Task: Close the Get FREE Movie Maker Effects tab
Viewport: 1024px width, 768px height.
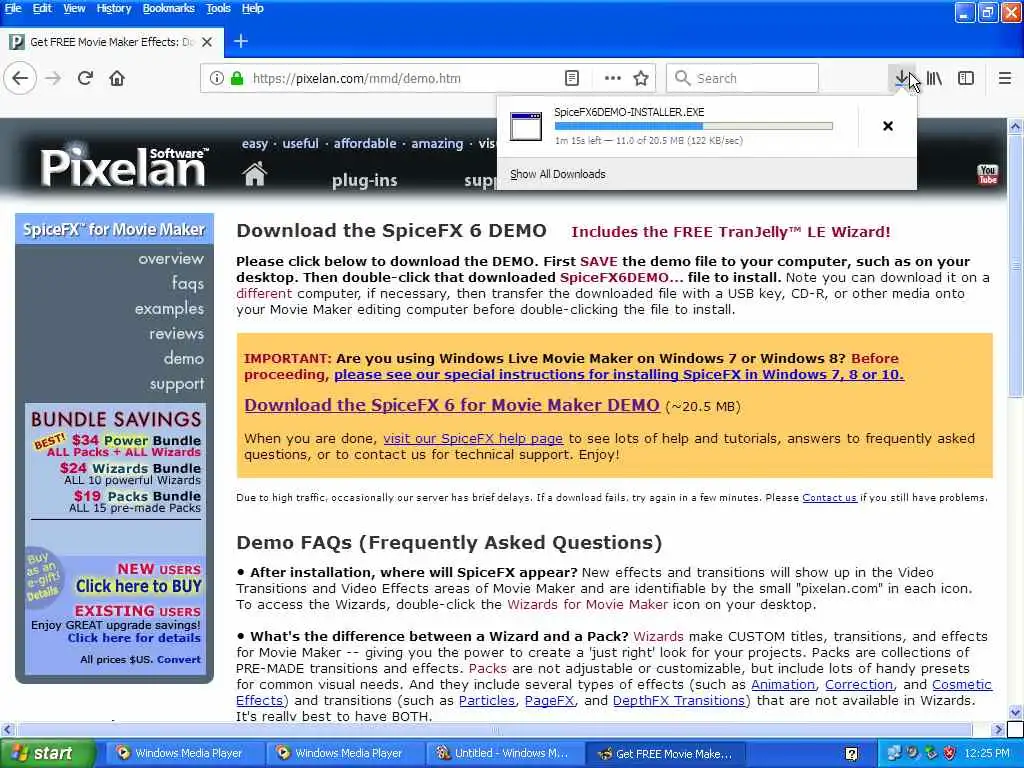Action: point(207,42)
